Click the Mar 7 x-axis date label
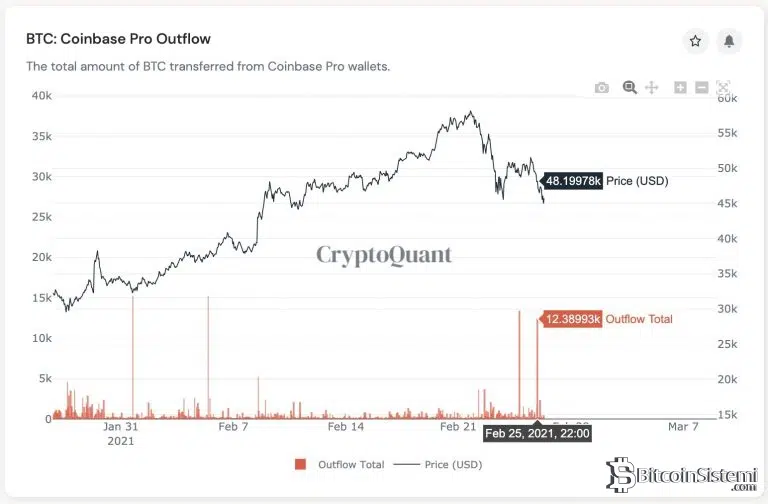The height and width of the screenshot is (504, 768). (x=683, y=427)
